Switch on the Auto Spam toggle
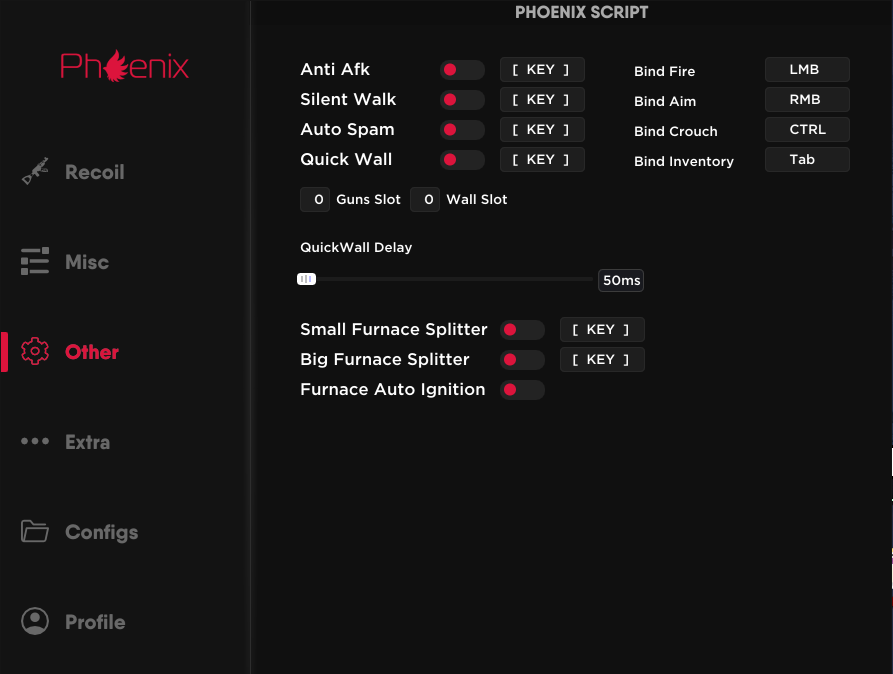 click(x=462, y=130)
